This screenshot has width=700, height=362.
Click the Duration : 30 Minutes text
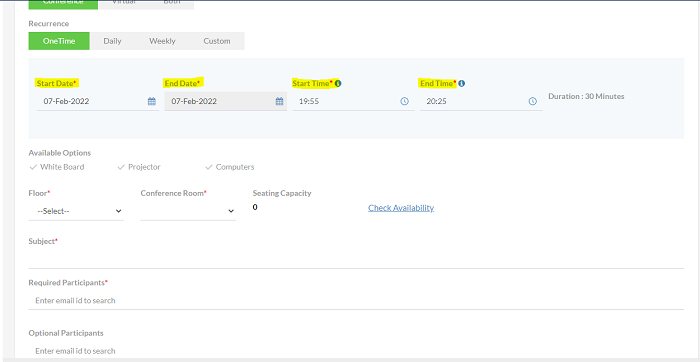(586, 96)
